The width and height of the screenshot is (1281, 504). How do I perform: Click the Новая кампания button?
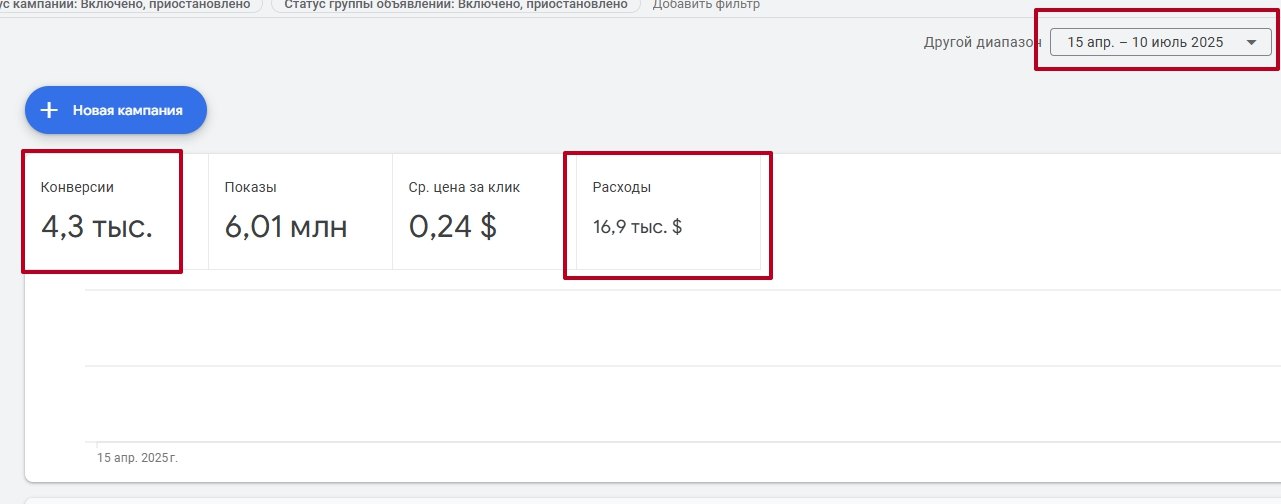coord(116,110)
